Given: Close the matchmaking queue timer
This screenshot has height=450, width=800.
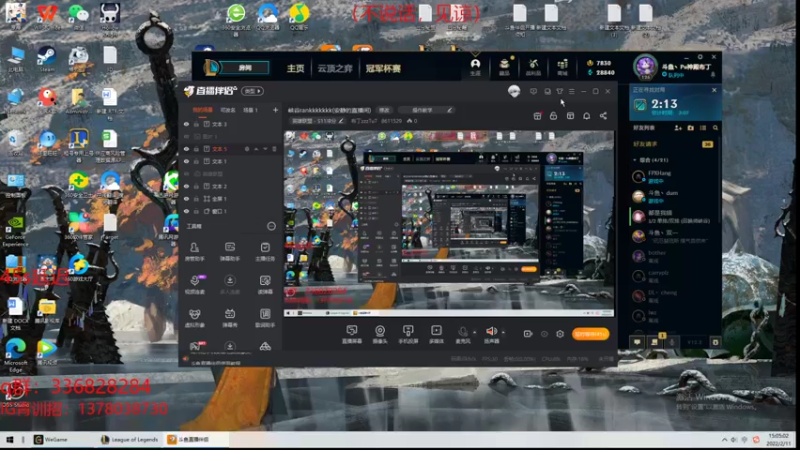Looking at the screenshot, I should click(714, 90).
